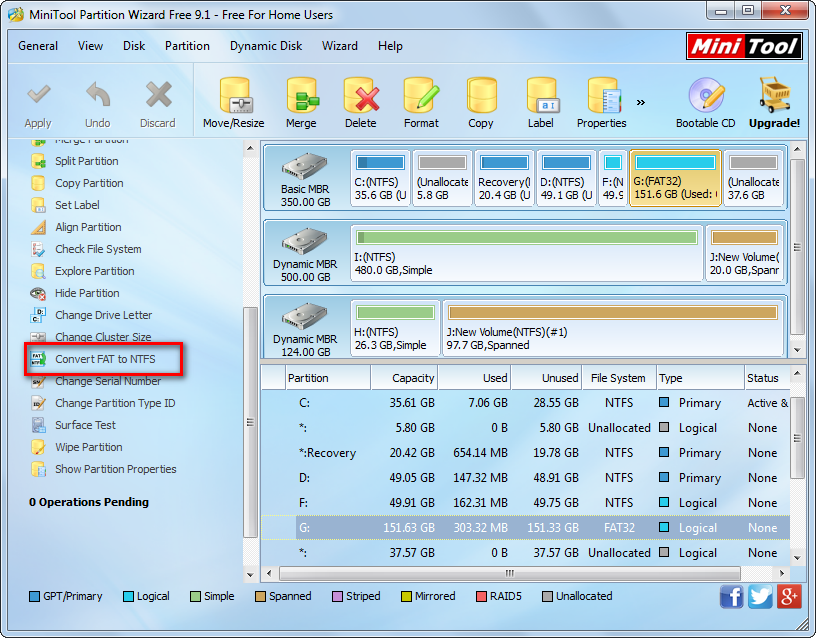
Task: Click Convert FAT to NTFS
Action: tap(93, 359)
